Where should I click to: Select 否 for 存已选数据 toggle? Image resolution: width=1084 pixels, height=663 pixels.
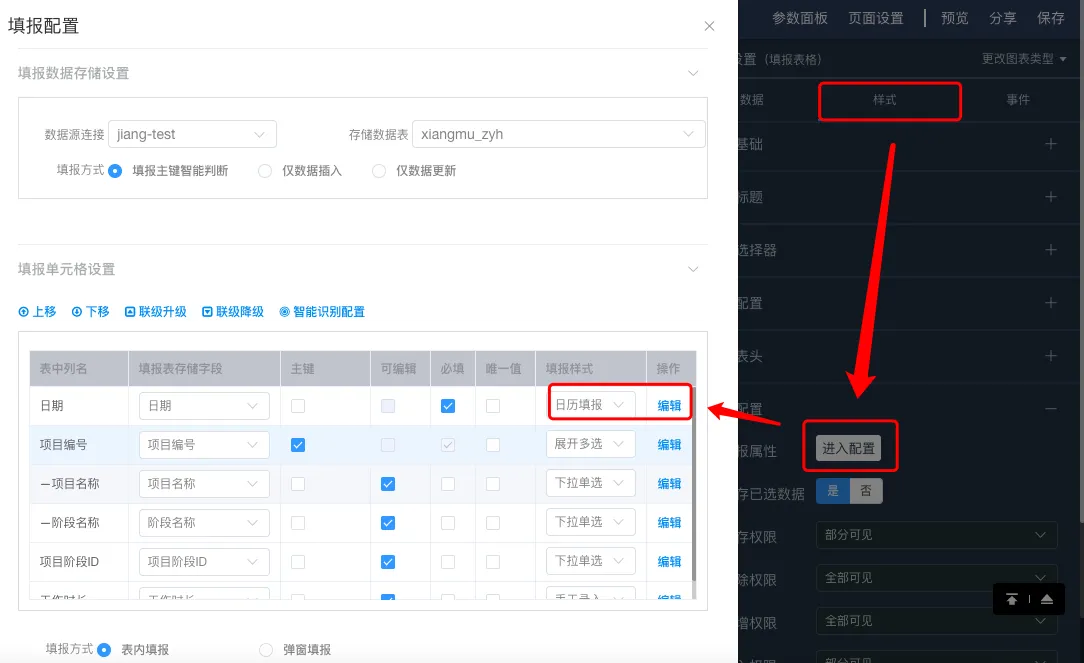click(x=866, y=491)
